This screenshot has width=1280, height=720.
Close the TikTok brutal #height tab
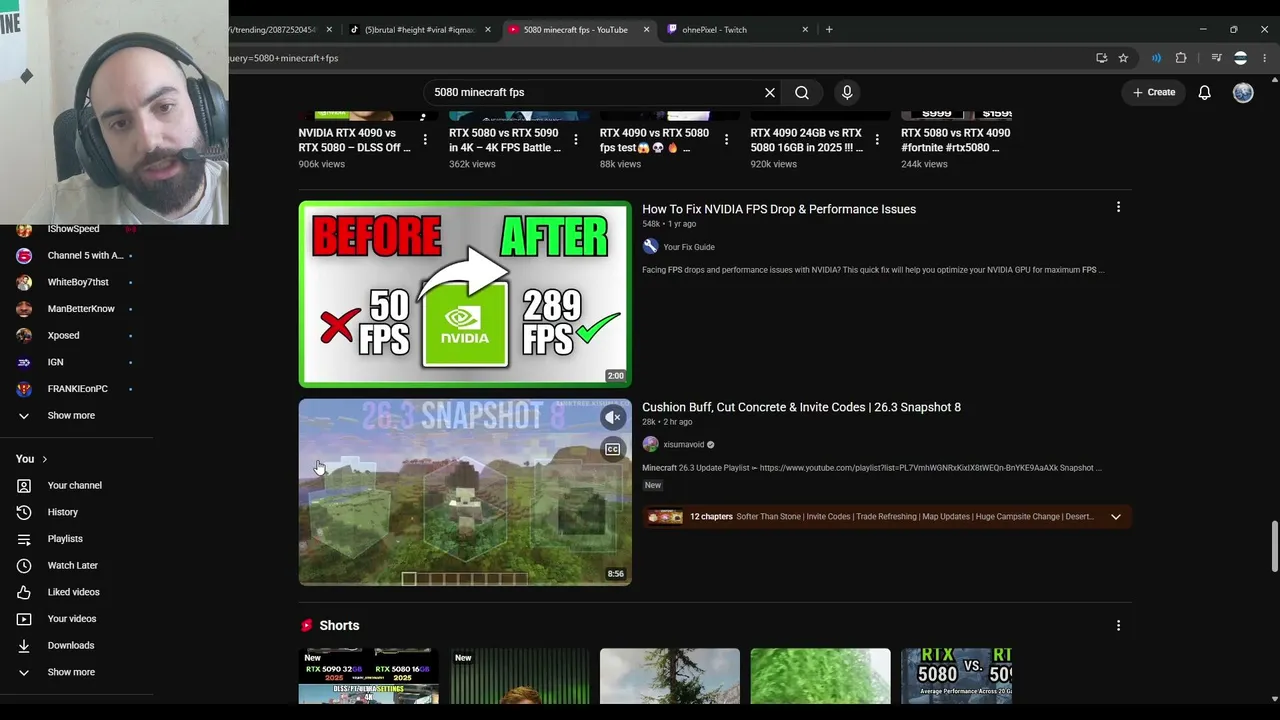click(x=488, y=29)
